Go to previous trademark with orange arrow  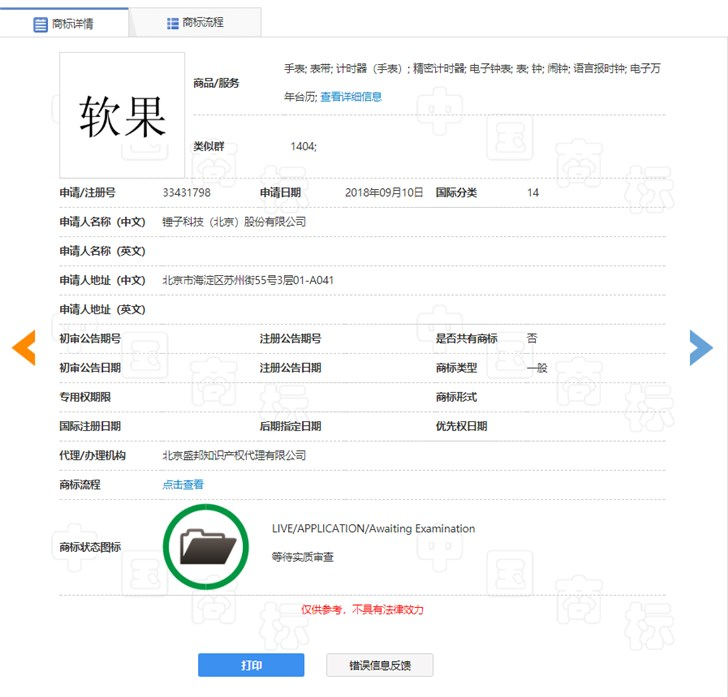pos(24,347)
